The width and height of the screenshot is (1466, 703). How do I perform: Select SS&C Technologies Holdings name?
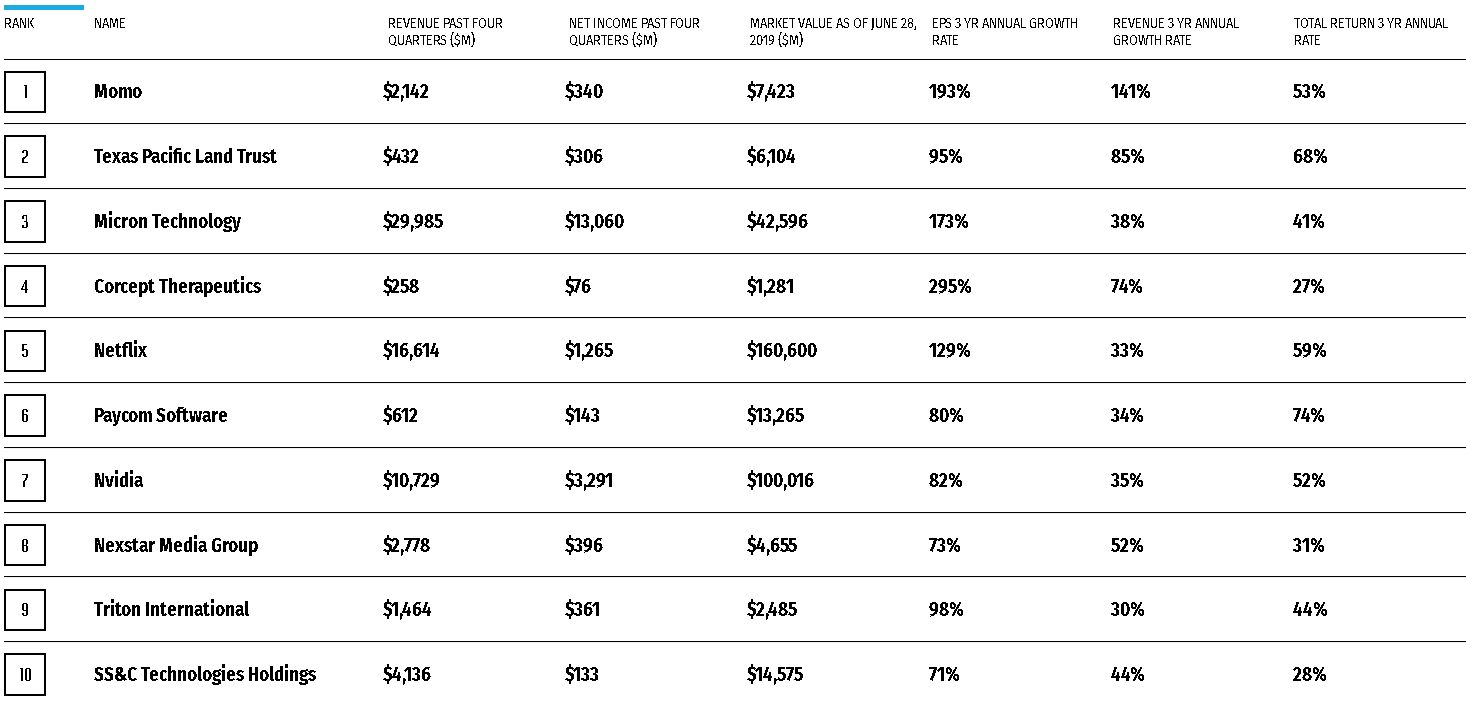[205, 675]
